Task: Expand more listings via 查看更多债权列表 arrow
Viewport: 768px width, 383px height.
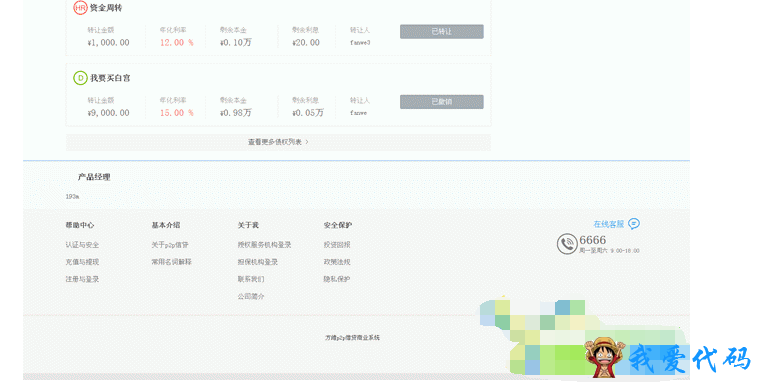Action: click(x=307, y=142)
